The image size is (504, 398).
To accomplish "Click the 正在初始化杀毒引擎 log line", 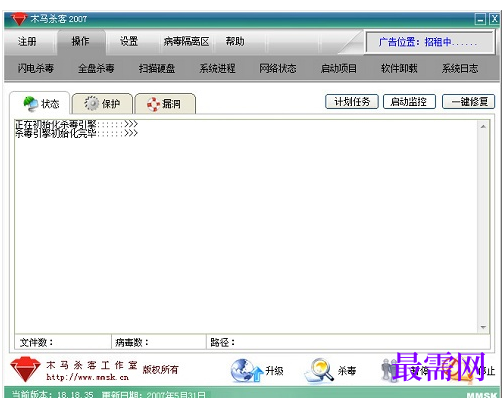I will tap(76, 124).
